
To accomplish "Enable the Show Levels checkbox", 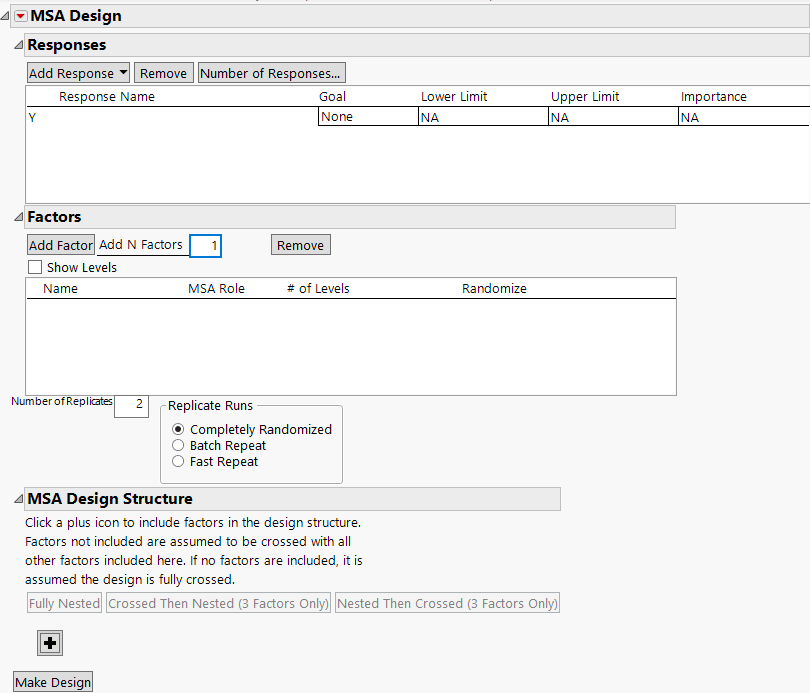I will (35, 268).
